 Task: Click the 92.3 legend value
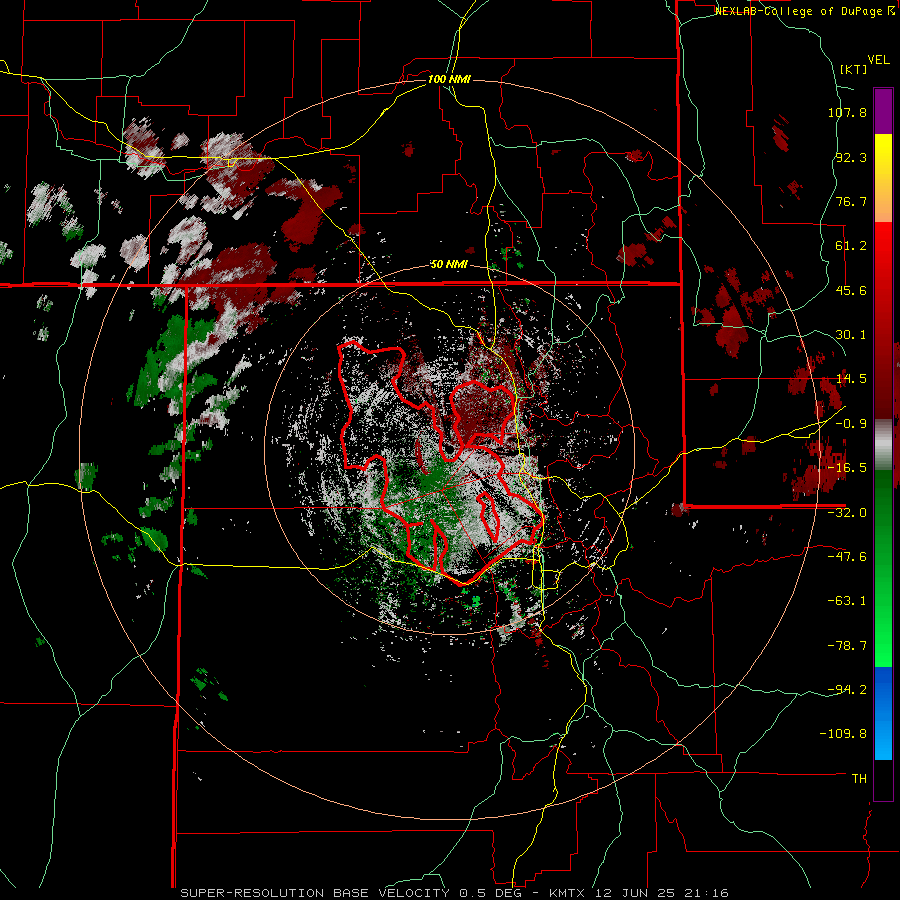click(x=851, y=157)
